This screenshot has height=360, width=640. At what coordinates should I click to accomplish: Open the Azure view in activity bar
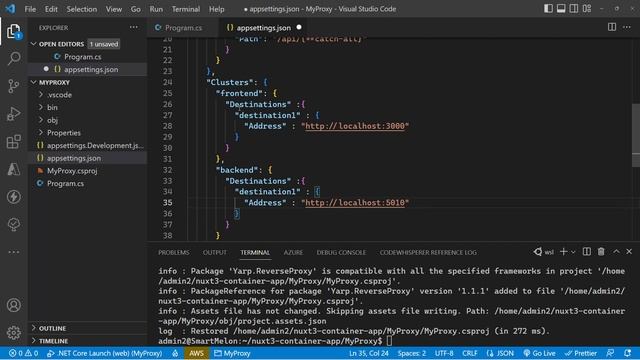click(13, 169)
